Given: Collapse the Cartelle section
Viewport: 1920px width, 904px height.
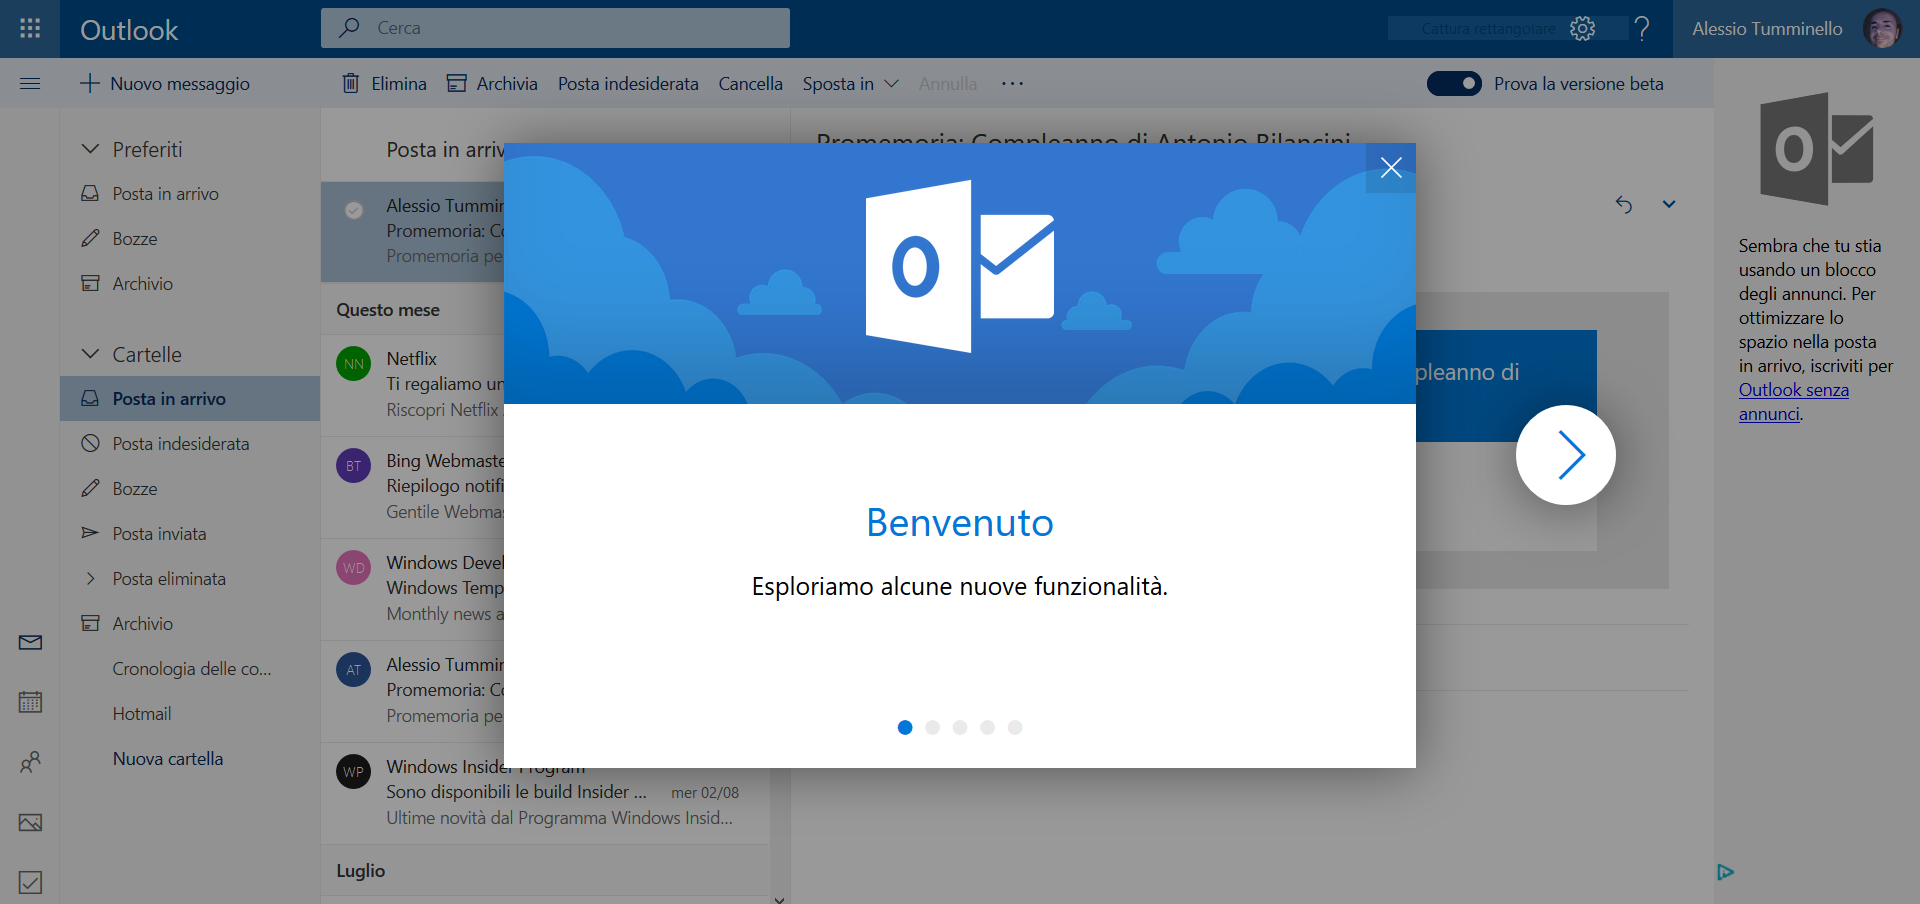Looking at the screenshot, I should tap(90, 354).
